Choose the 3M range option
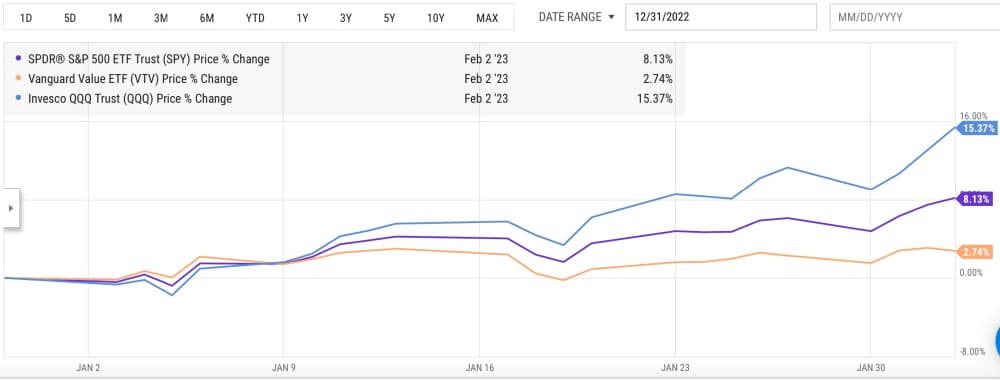This screenshot has width=1000, height=380. [x=161, y=18]
